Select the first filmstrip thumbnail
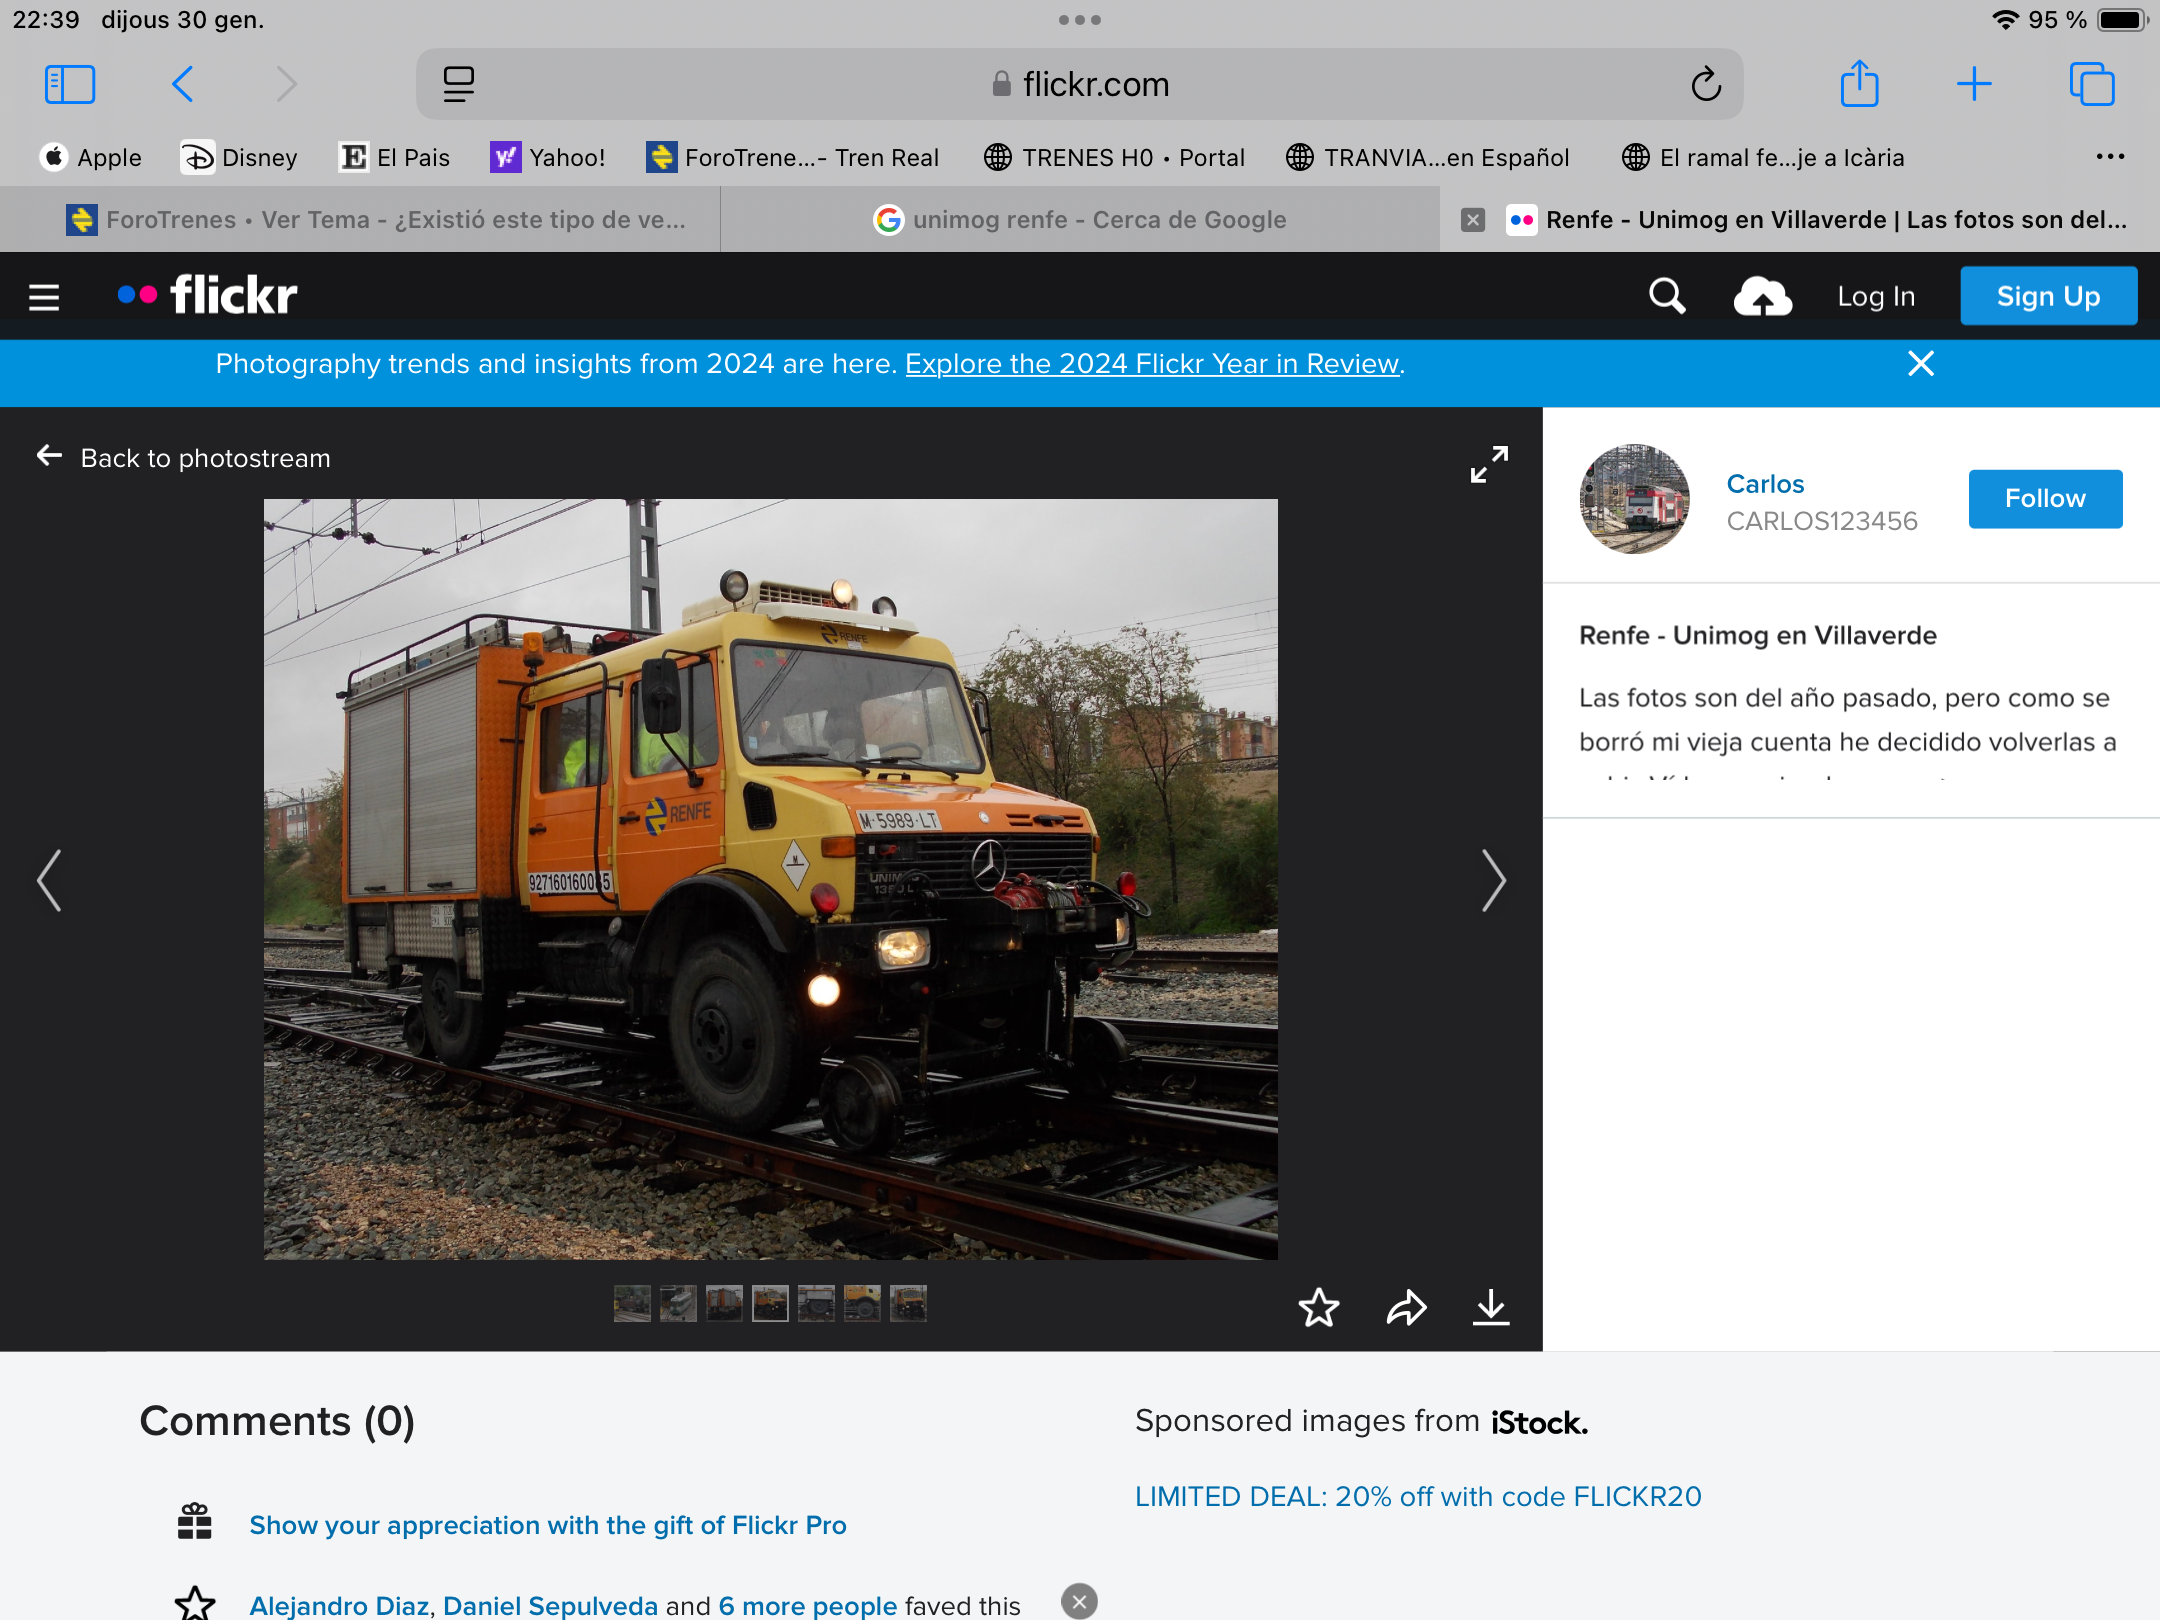The height and width of the screenshot is (1620, 2160). 632,1304
